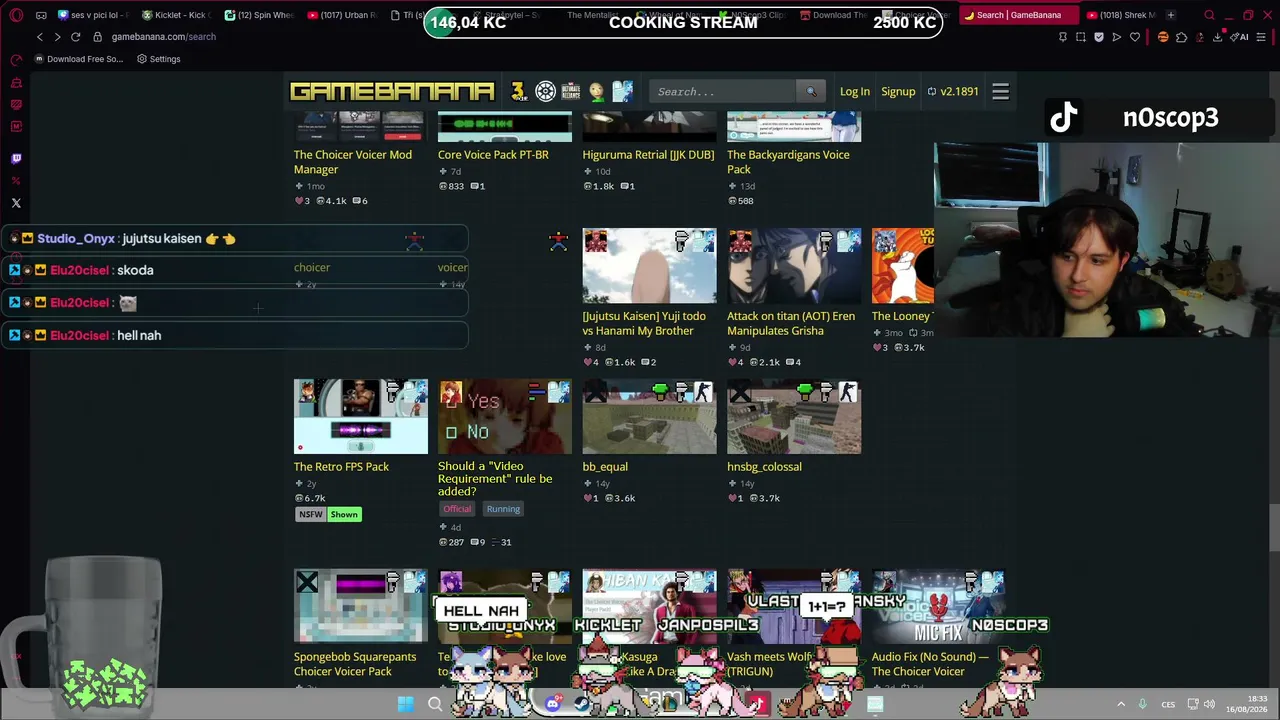The height and width of the screenshot is (720, 1280).
Task: Open The Backyardigans Voice Pack
Action: tap(788, 162)
